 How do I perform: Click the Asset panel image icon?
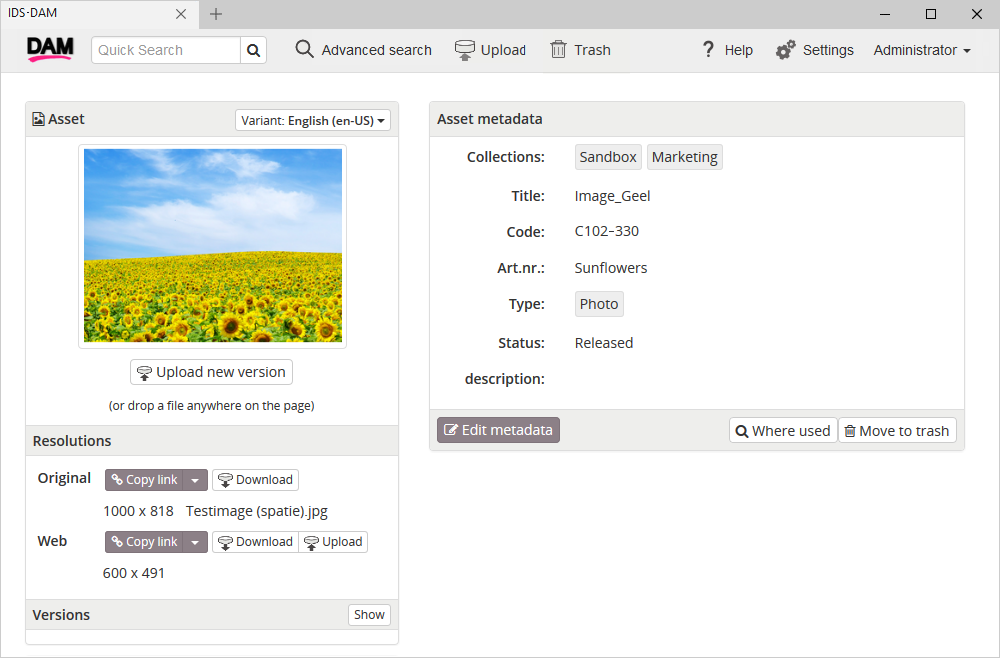(x=38, y=119)
